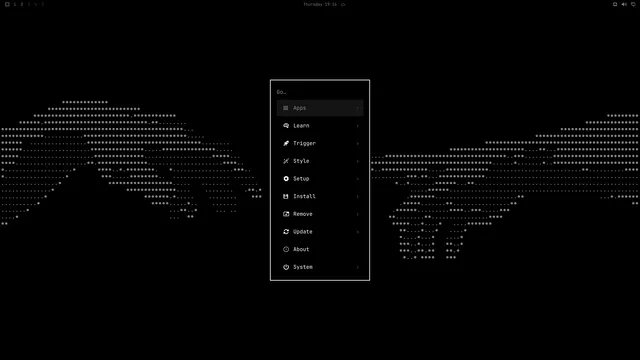Screen dimensions: 640x360
Task: Switch to workspace 5
Action: click(42, 4)
